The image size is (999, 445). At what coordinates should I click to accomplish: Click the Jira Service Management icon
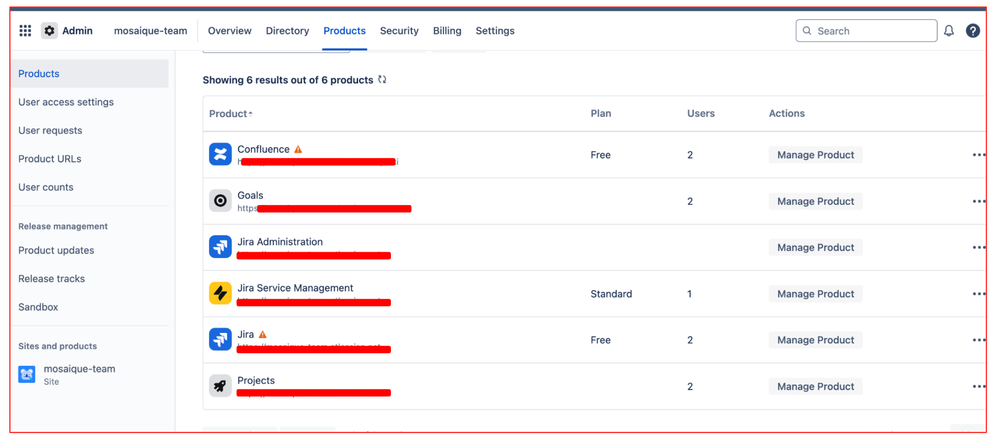coord(220,293)
